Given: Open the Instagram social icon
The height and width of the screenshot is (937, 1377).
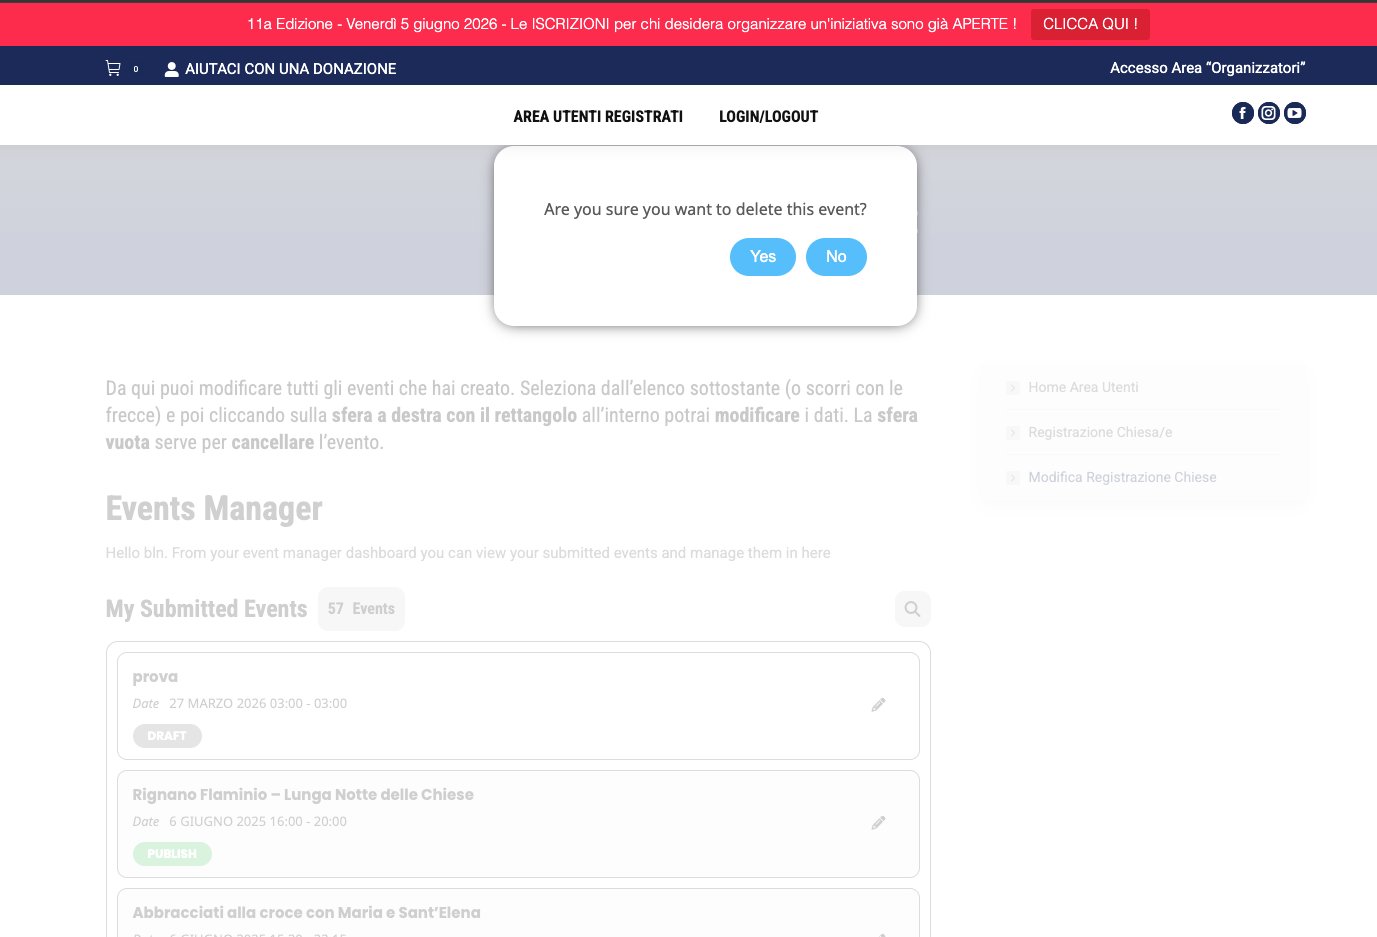Looking at the screenshot, I should [1268, 113].
